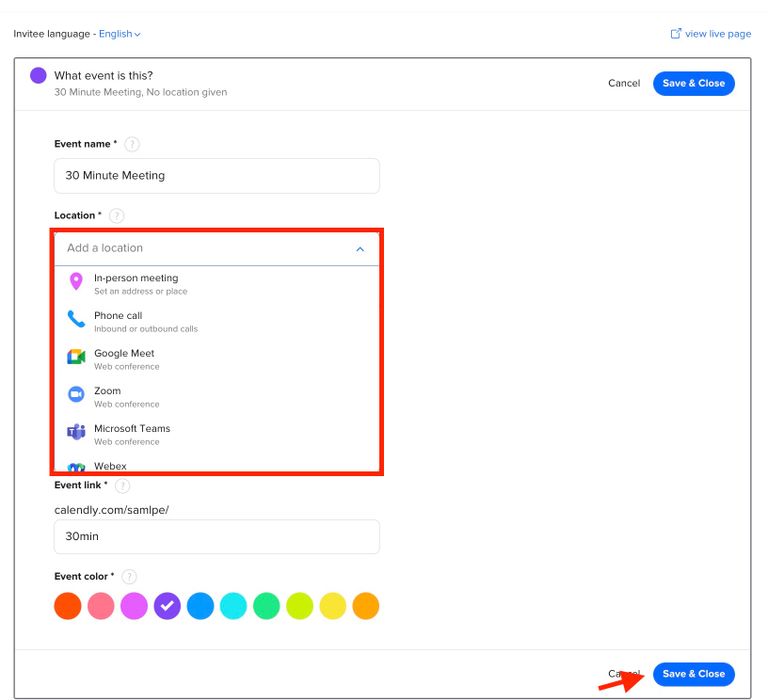Click the Location help question-mark icon
This screenshot has width=768, height=700.
click(117, 216)
